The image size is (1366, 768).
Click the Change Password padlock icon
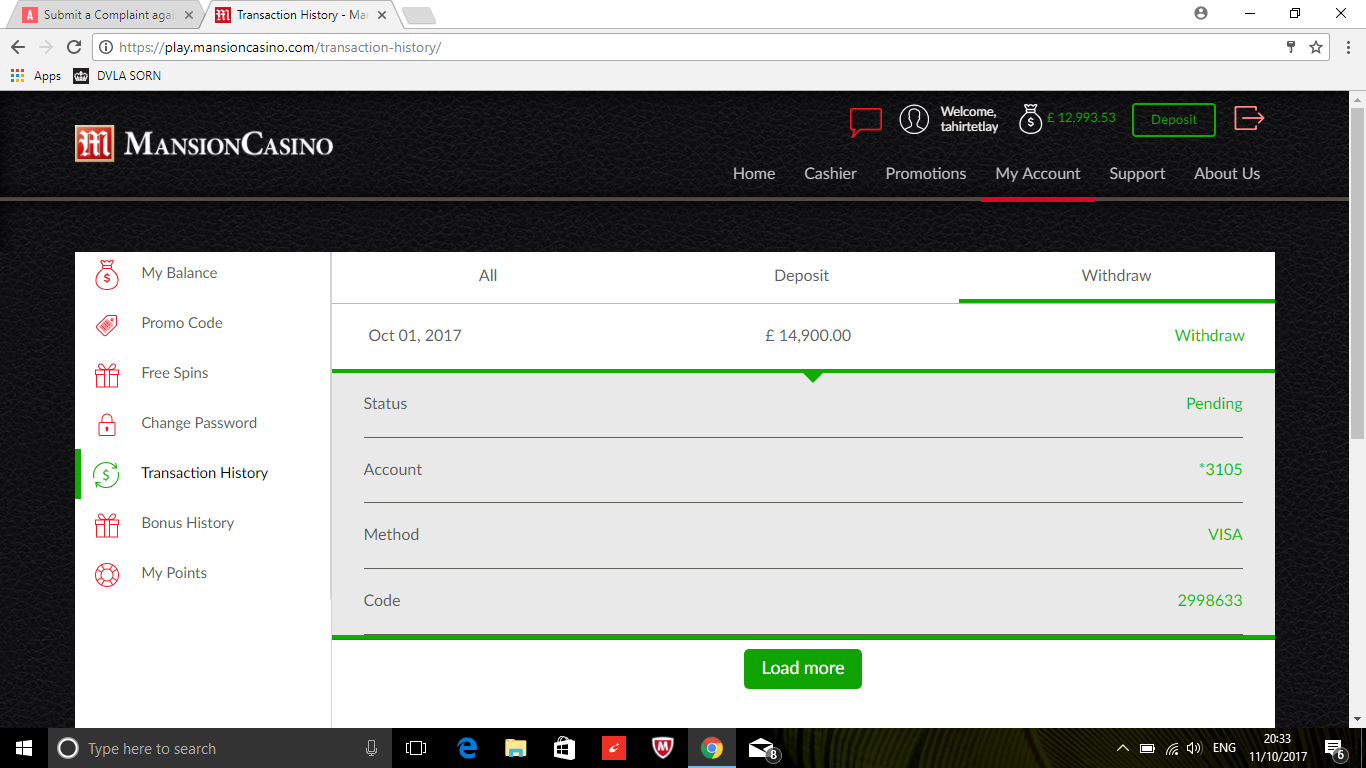[107, 424]
